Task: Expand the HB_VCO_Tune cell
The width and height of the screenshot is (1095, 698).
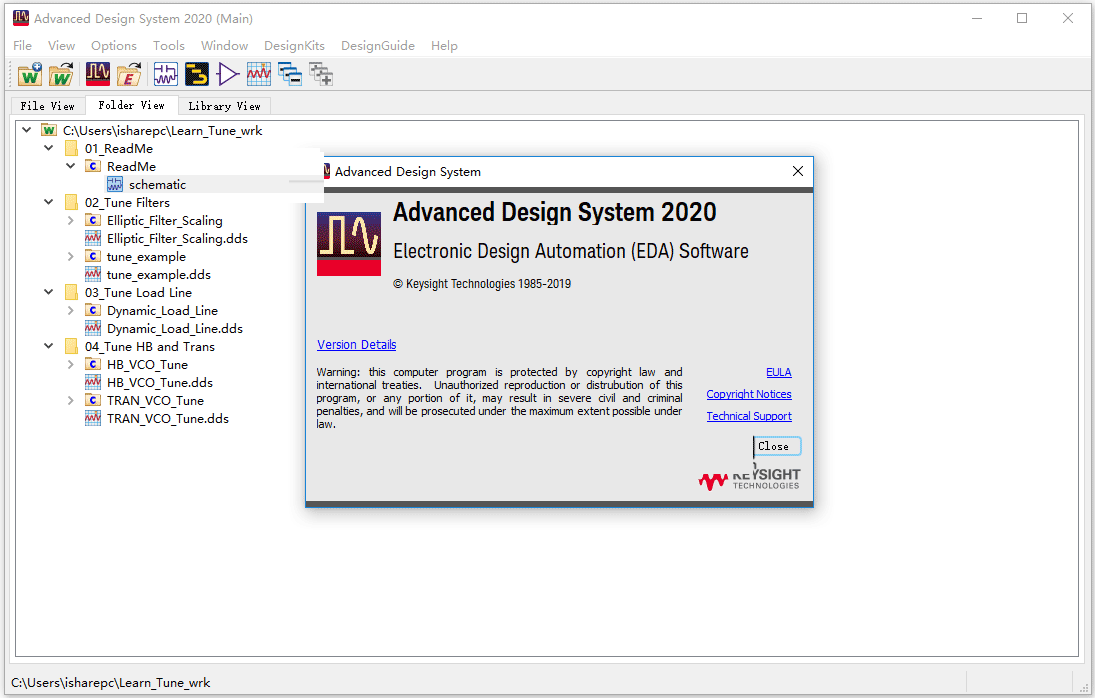Action: coord(71,365)
